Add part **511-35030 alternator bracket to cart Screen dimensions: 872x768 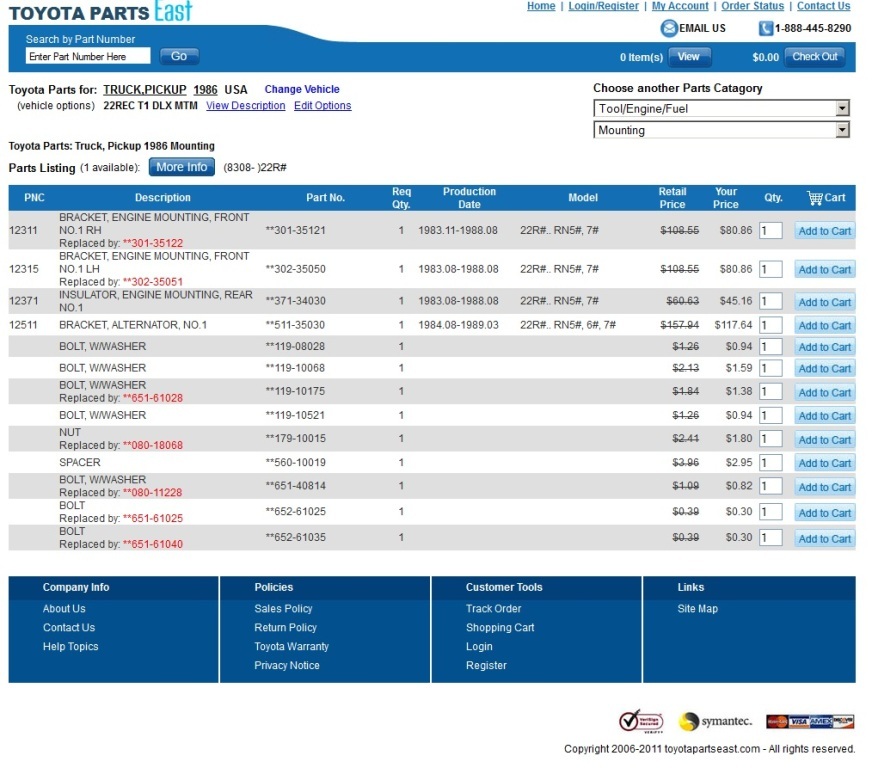(x=825, y=325)
